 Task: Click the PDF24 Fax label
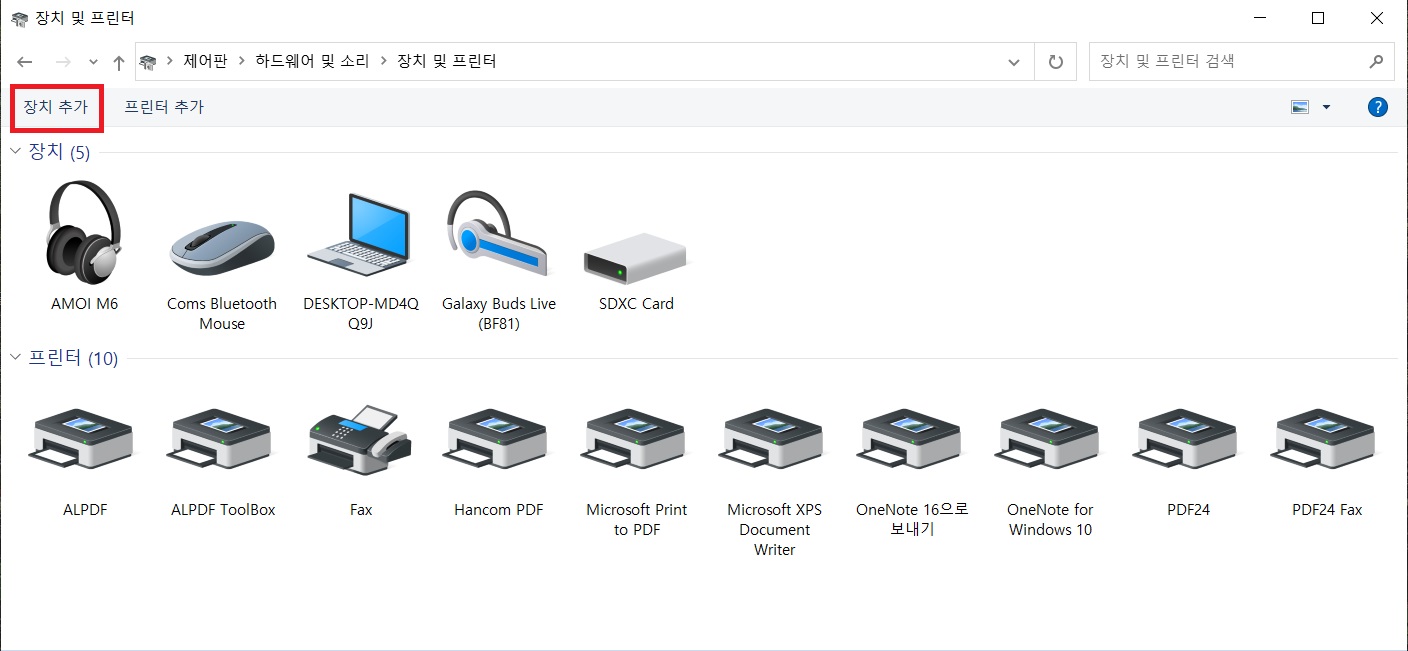pos(1326,510)
